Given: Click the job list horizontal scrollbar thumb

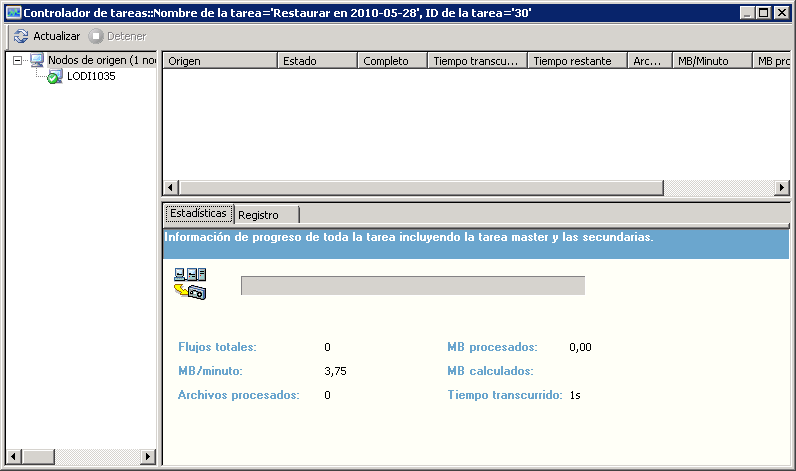Looking at the screenshot, I should coord(421,188).
